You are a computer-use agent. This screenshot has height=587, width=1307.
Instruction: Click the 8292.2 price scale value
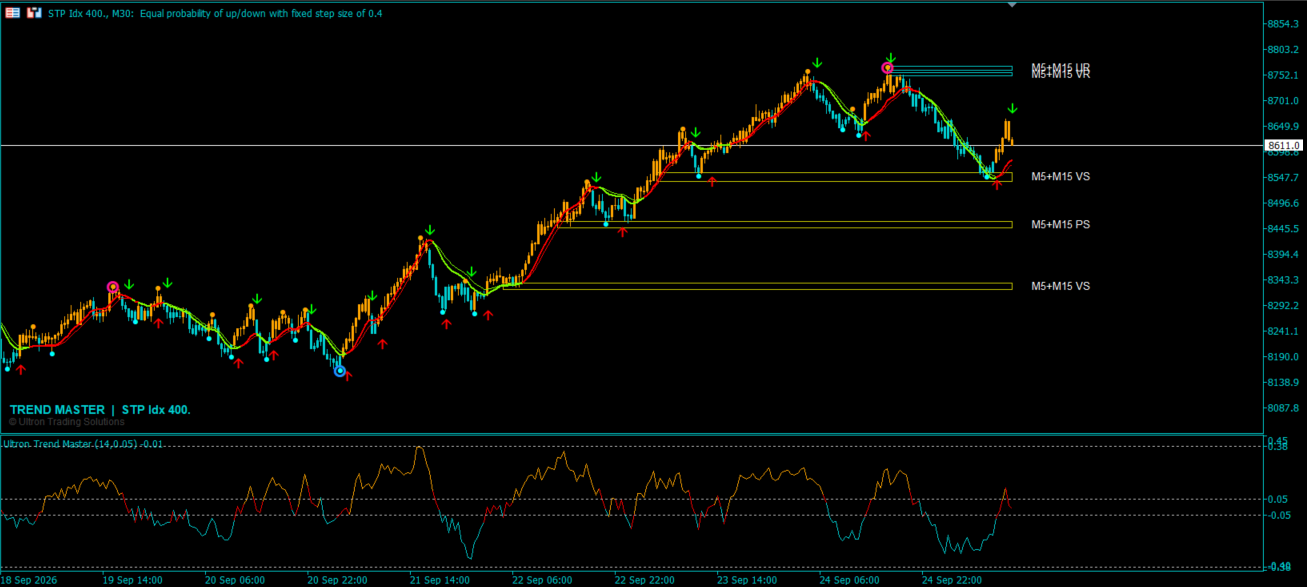pyautogui.click(x=1281, y=306)
